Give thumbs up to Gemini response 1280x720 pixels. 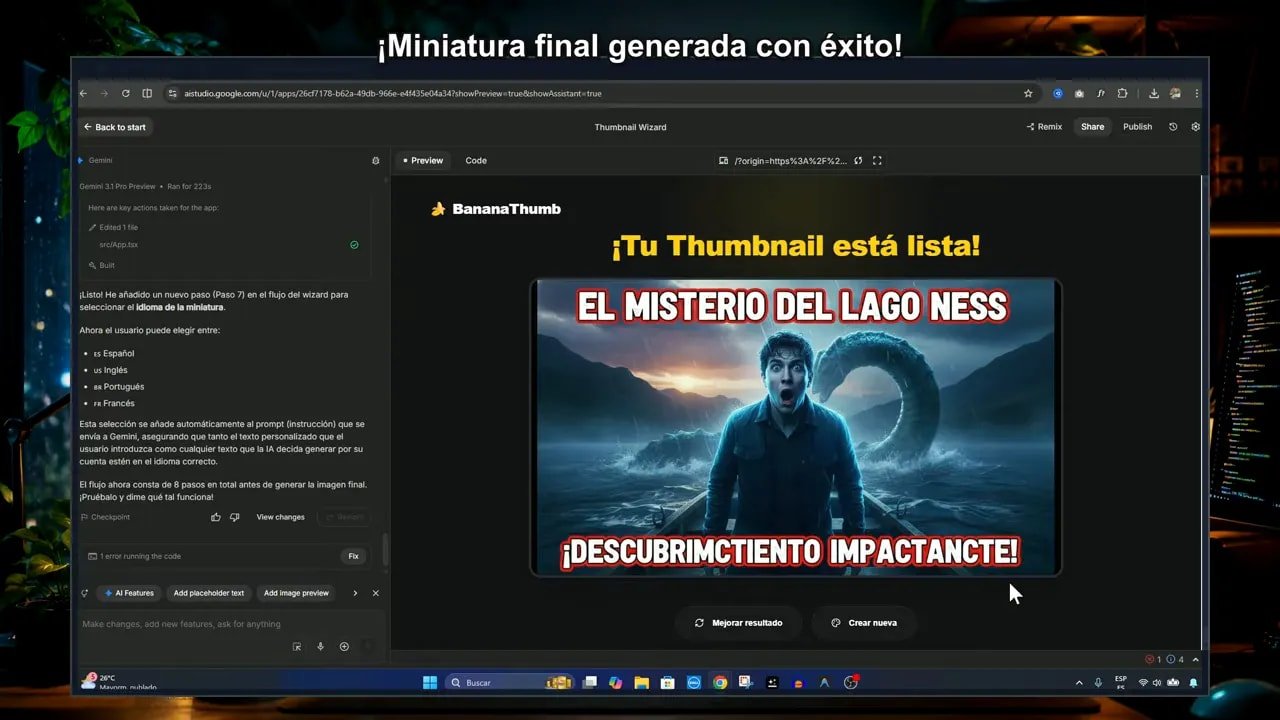tap(216, 517)
